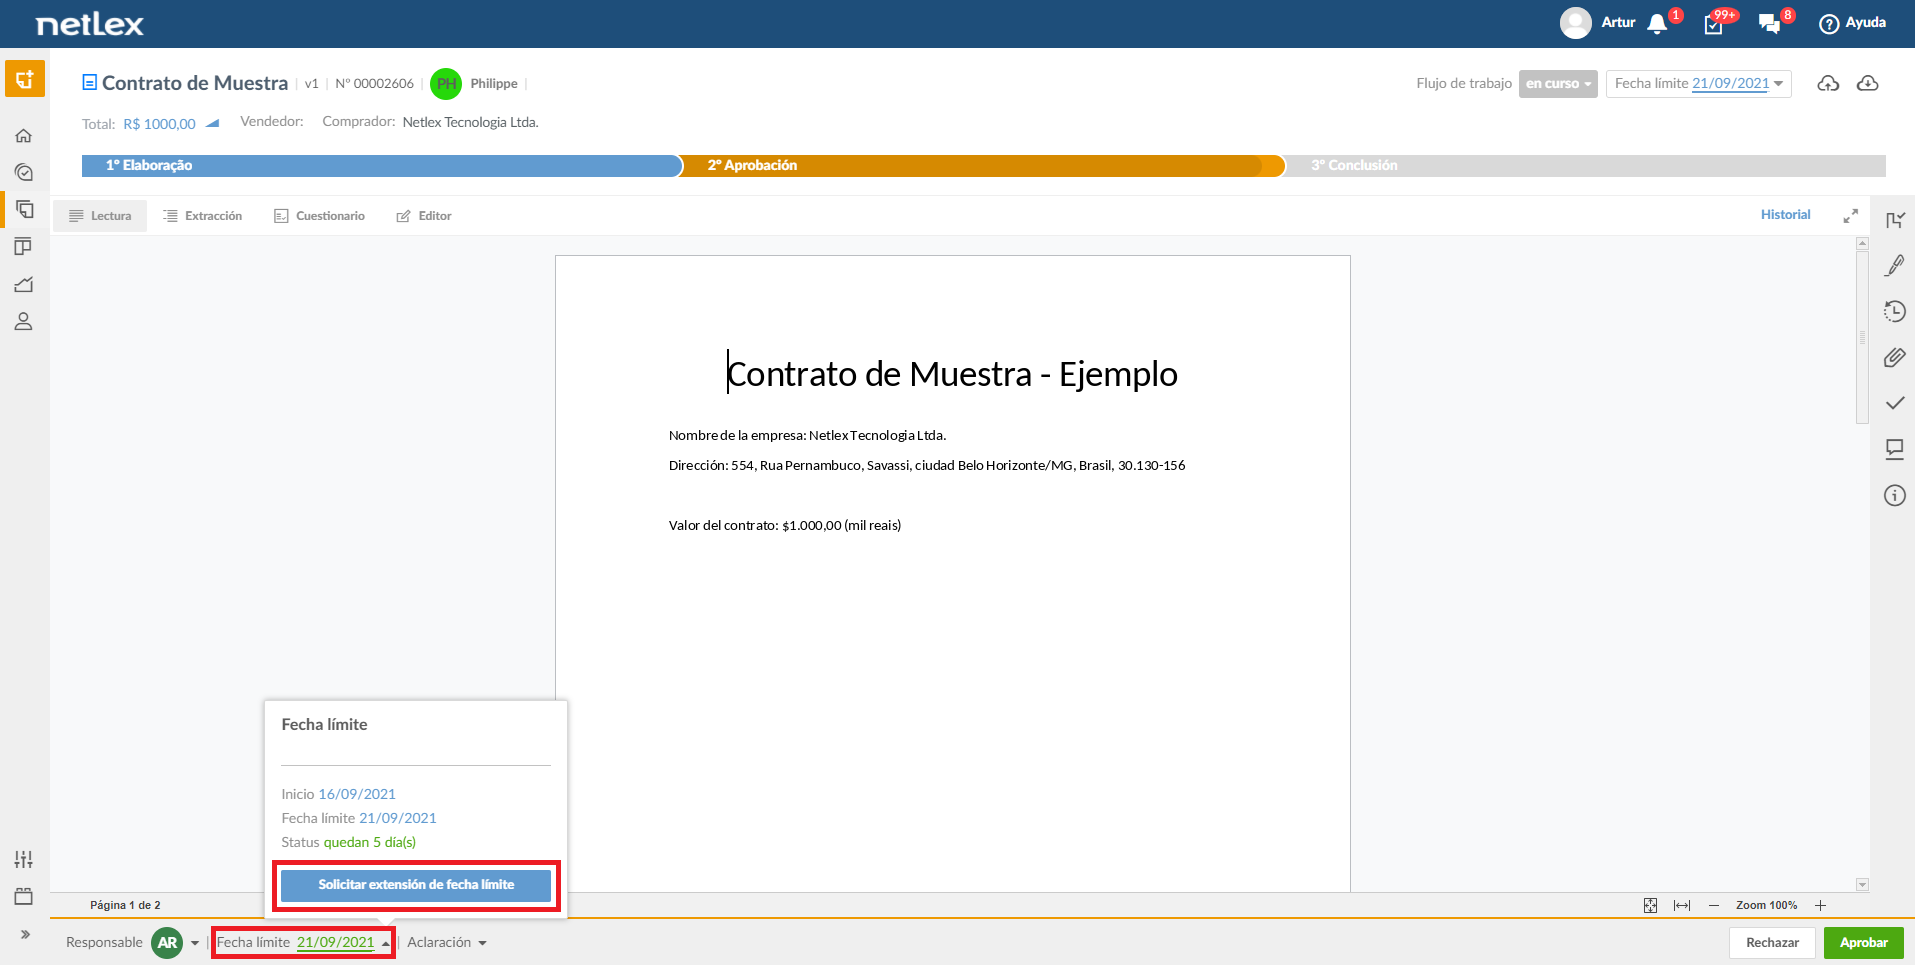This screenshot has width=1915, height=965.
Task: Click the 2º Aprobación progress stage
Action: click(x=982, y=165)
